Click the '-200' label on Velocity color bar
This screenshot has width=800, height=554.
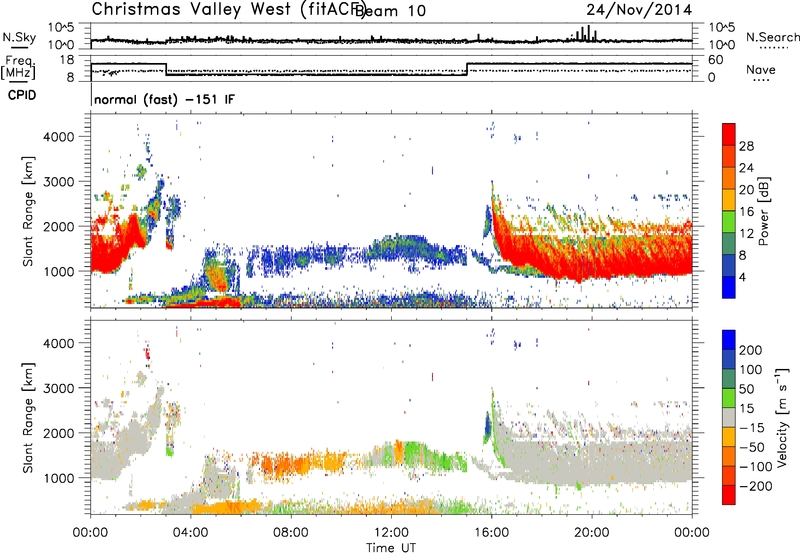(x=756, y=486)
